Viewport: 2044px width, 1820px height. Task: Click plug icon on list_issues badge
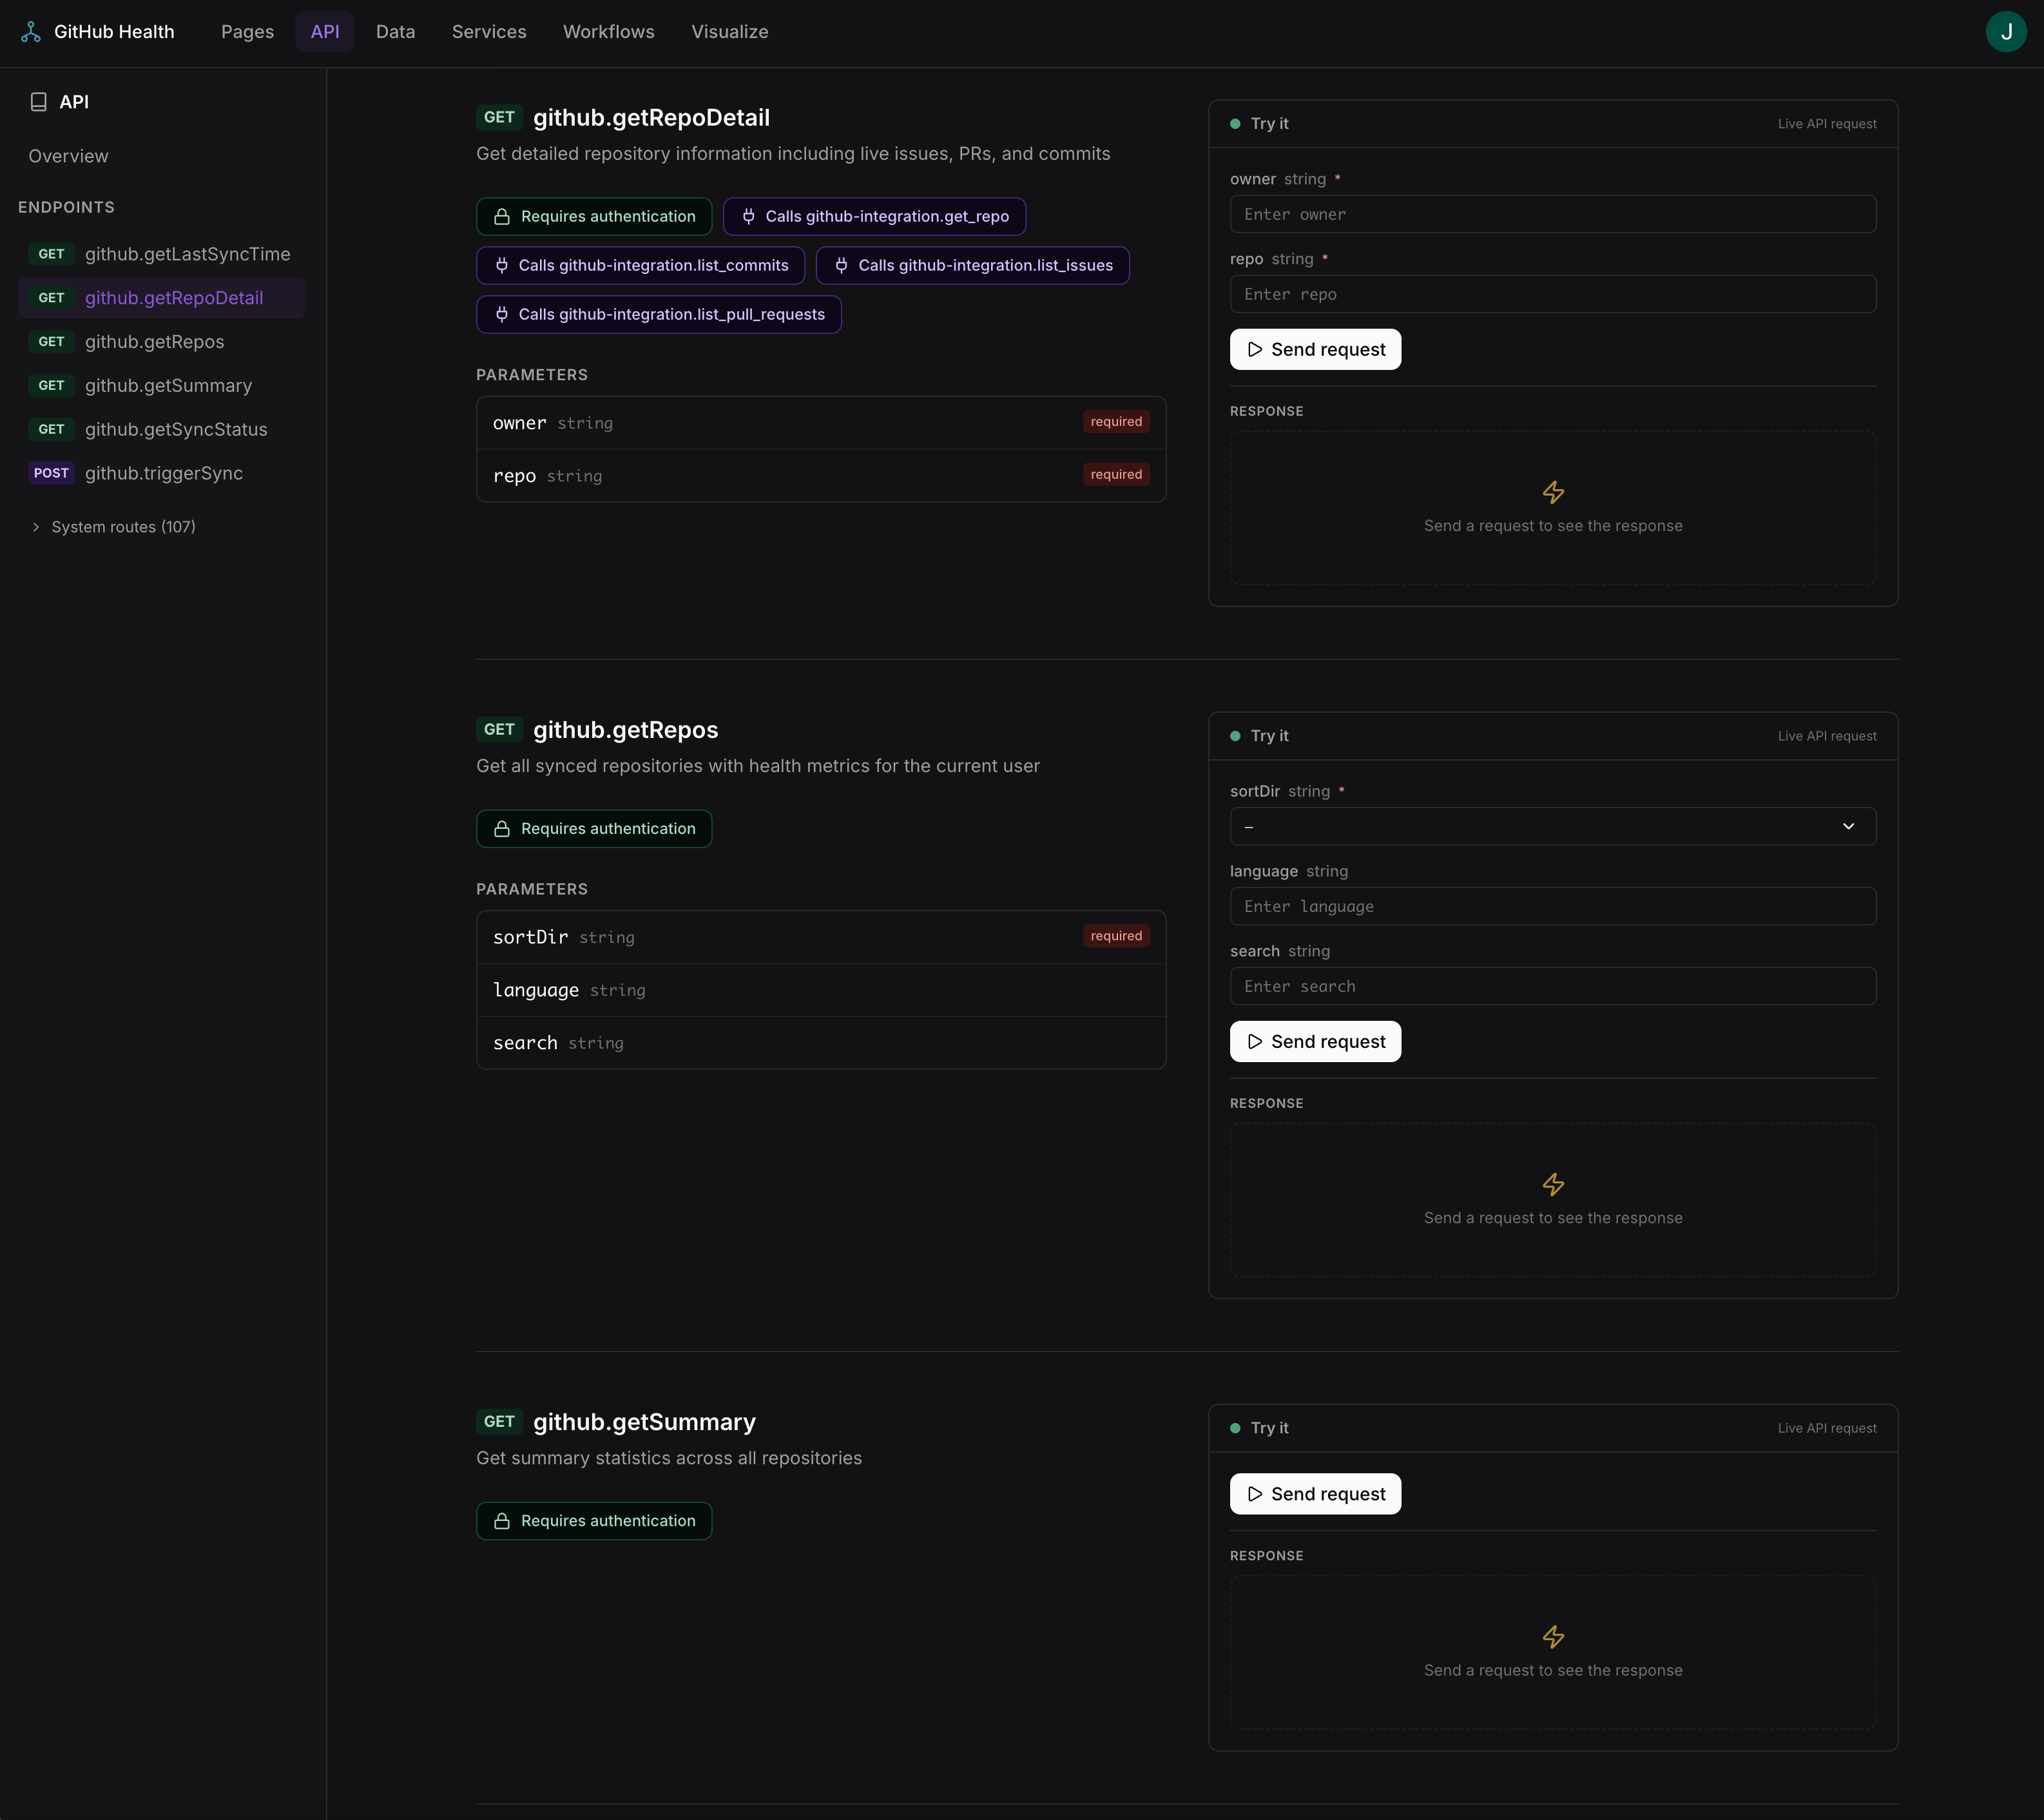click(x=841, y=266)
